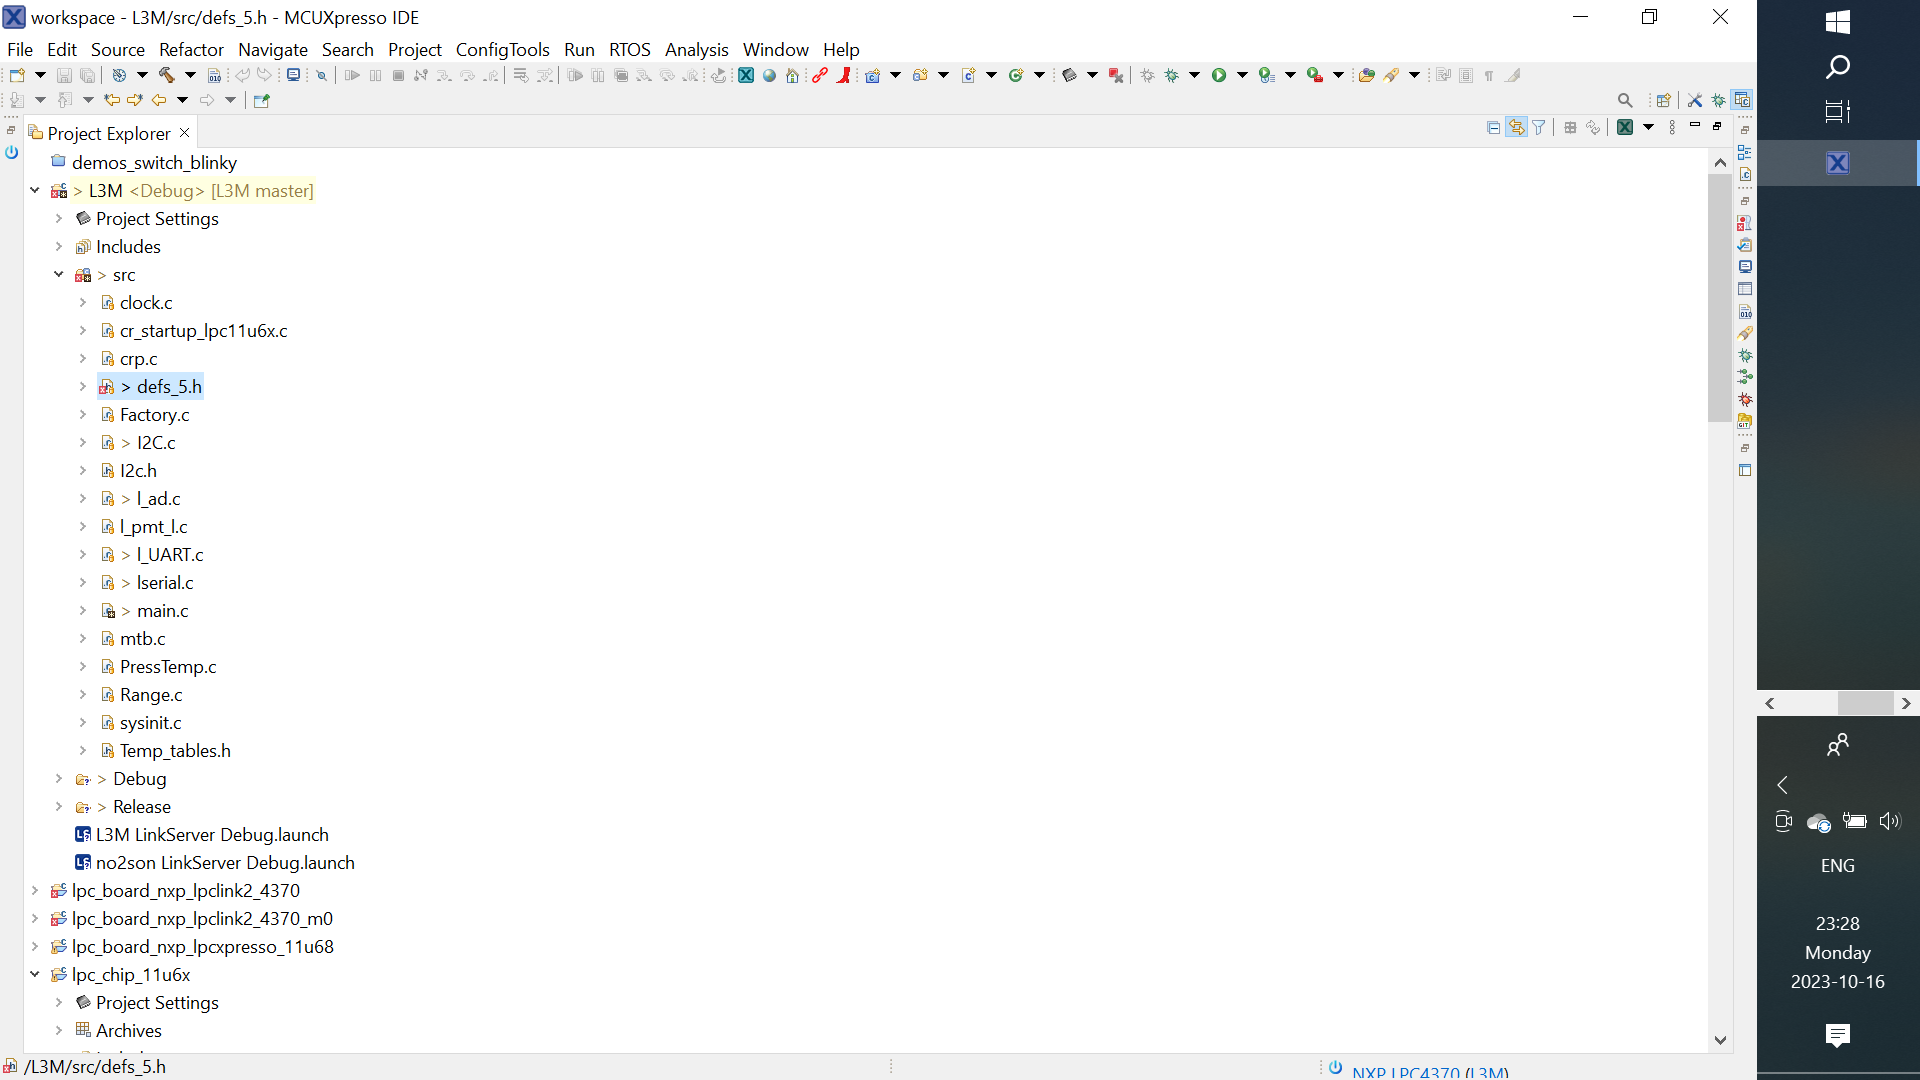Click the toolbar search magnifier icon
1920x1080 pixels.
[x=1625, y=100]
